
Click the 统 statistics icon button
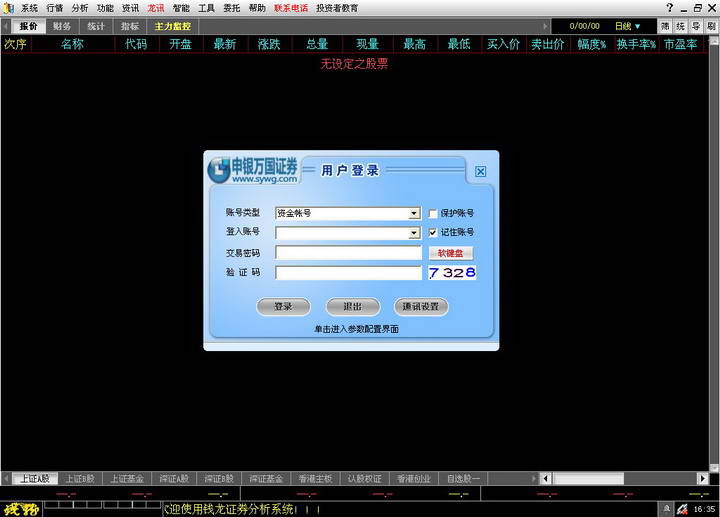681,26
